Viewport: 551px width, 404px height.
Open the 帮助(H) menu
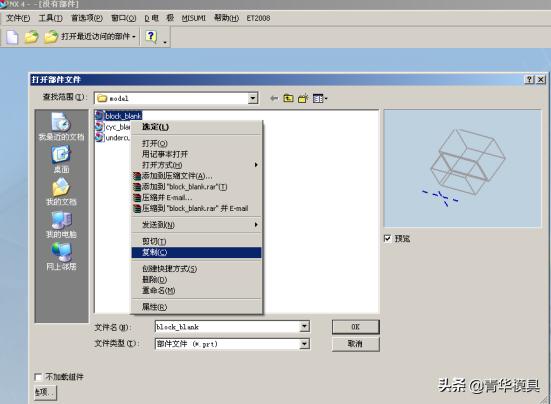pyautogui.click(x=227, y=18)
